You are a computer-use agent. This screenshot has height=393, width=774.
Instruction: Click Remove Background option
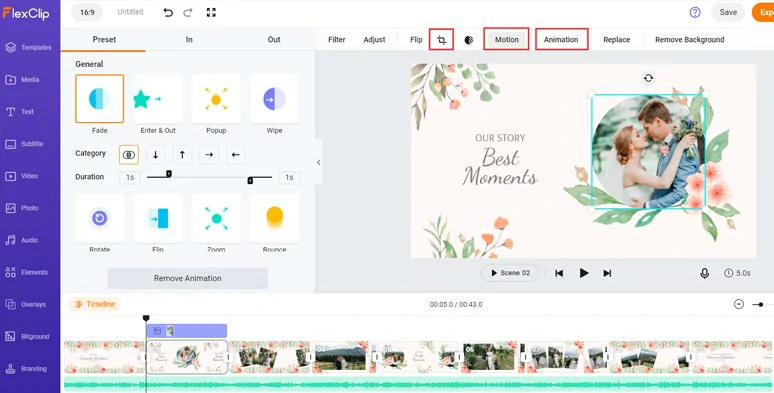click(690, 39)
